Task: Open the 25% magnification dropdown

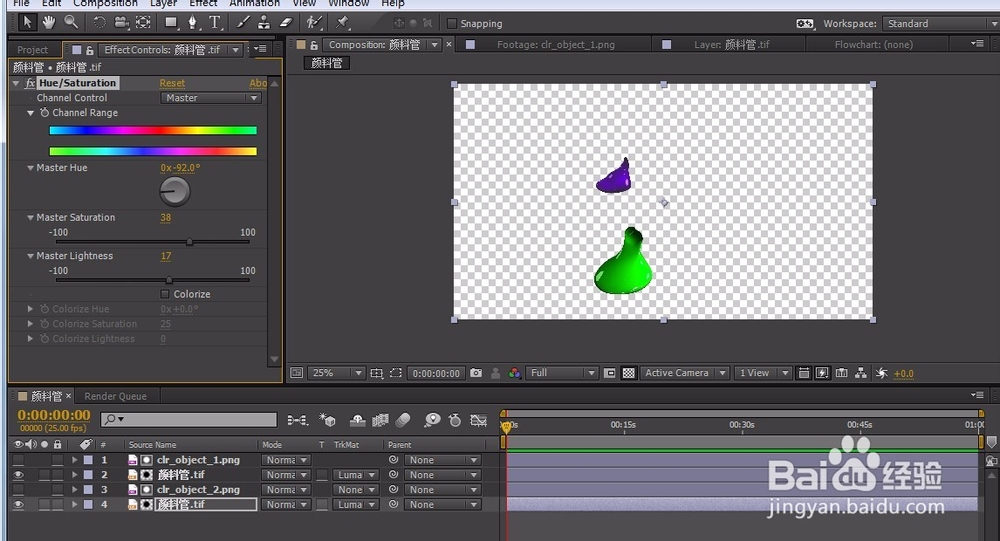Action: tap(336, 373)
